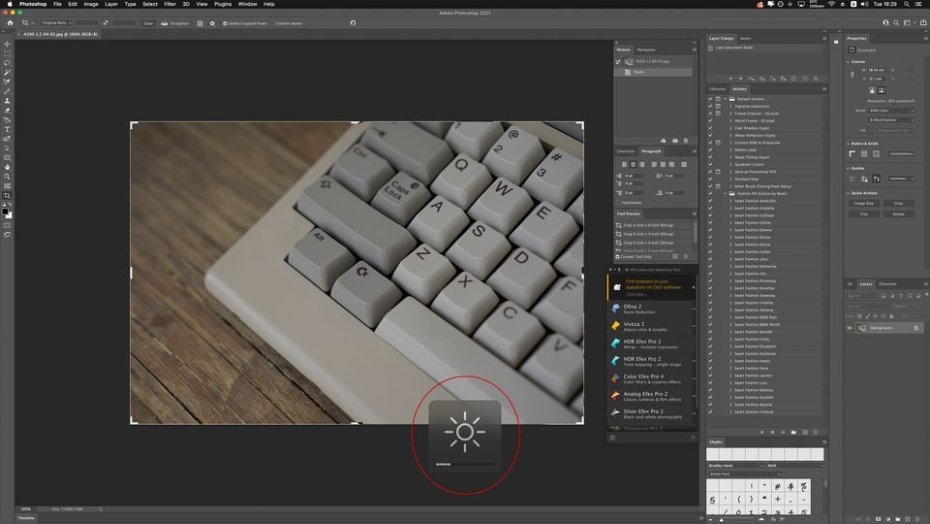The image size is (930, 524).
Task: Create new snapshot camera icon in History
Action: coord(675,141)
